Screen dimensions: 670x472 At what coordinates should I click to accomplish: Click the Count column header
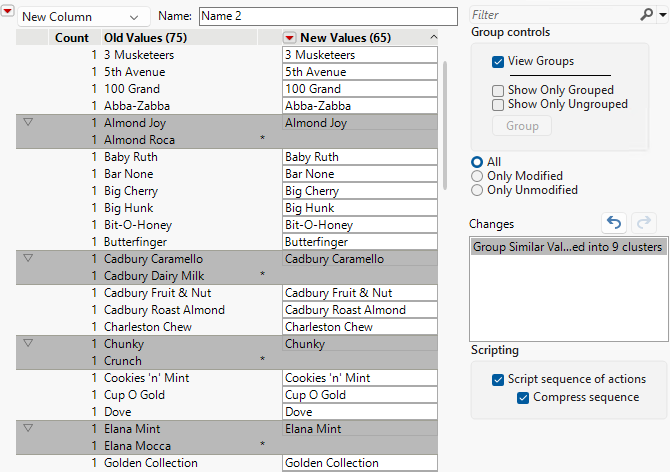point(71,38)
